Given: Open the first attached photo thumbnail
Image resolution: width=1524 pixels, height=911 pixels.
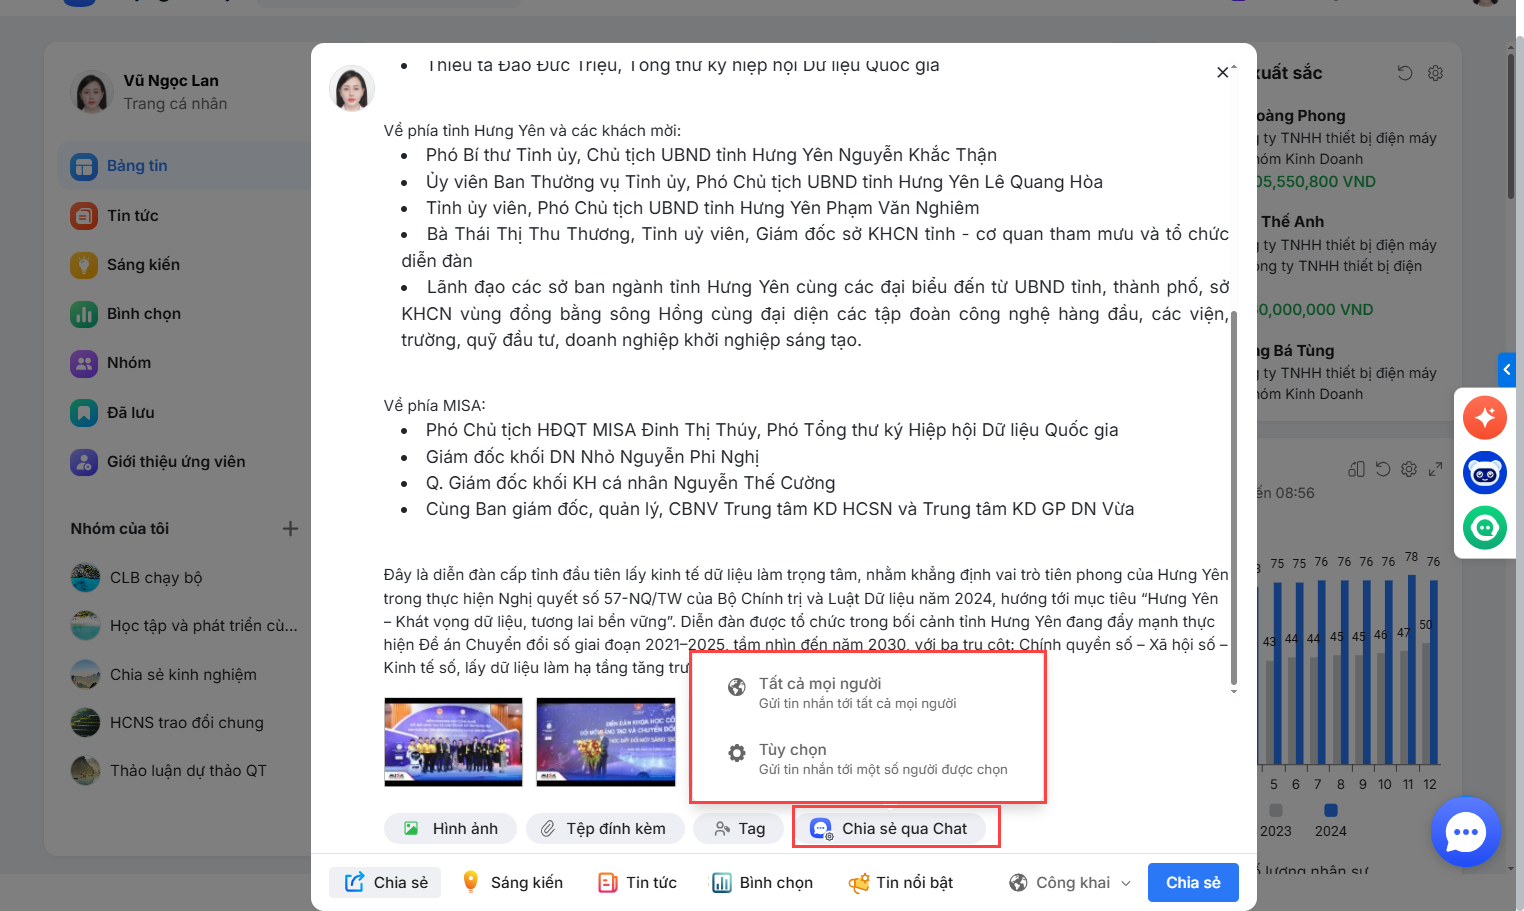Looking at the screenshot, I should pyautogui.click(x=453, y=742).
